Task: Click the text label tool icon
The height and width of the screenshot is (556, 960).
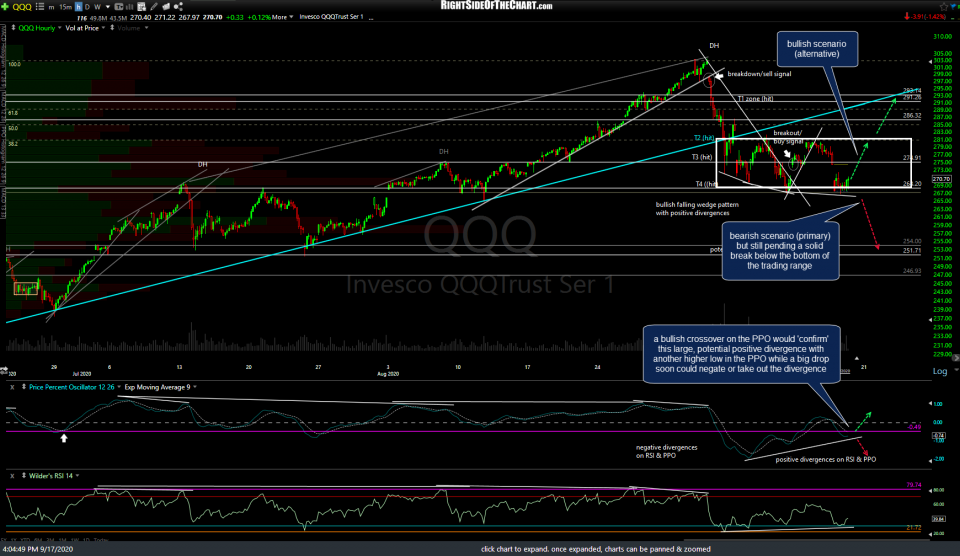Action: tap(119, 7)
